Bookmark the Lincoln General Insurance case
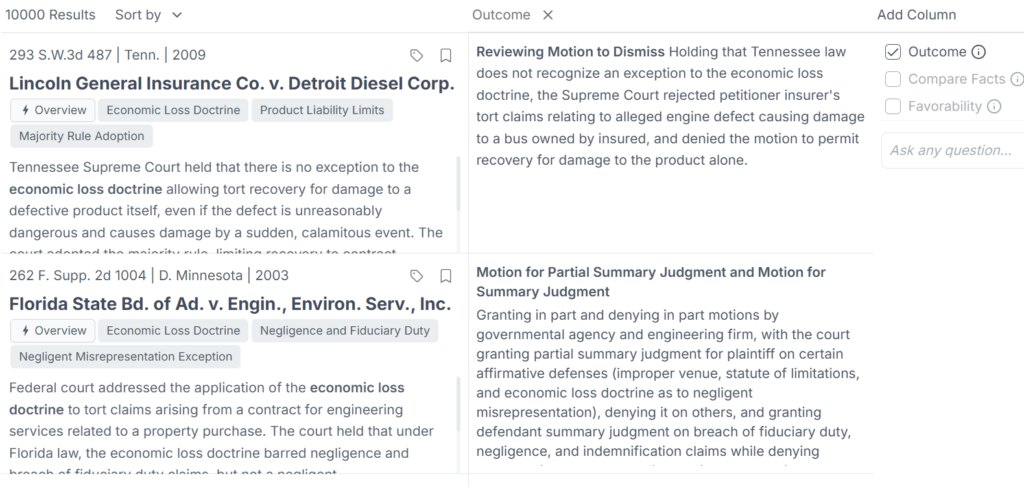Viewport: 1024px width, 487px height. pyautogui.click(x=446, y=55)
